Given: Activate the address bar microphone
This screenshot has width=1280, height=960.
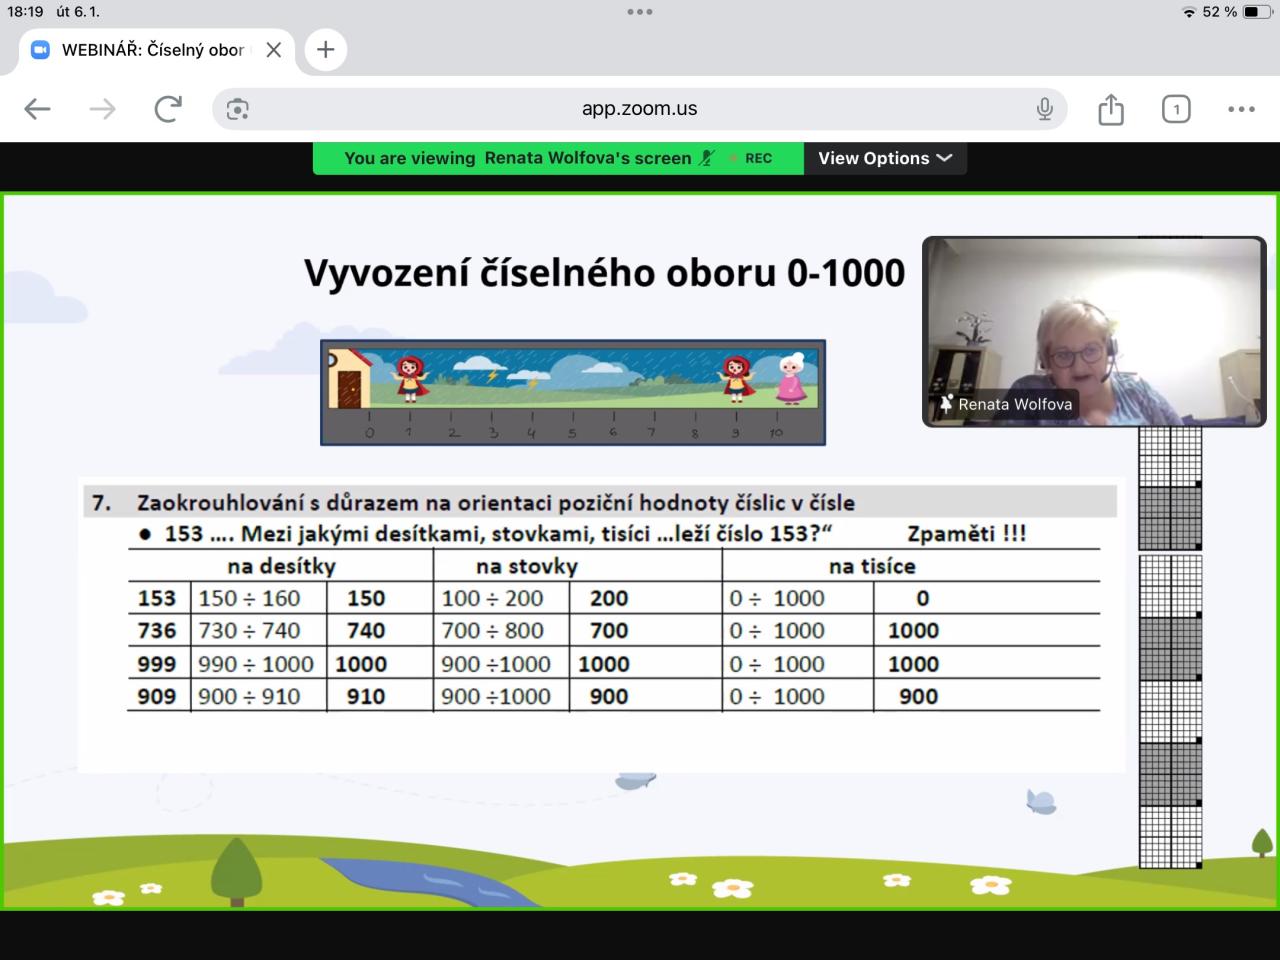Looking at the screenshot, I should pos(1044,109).
